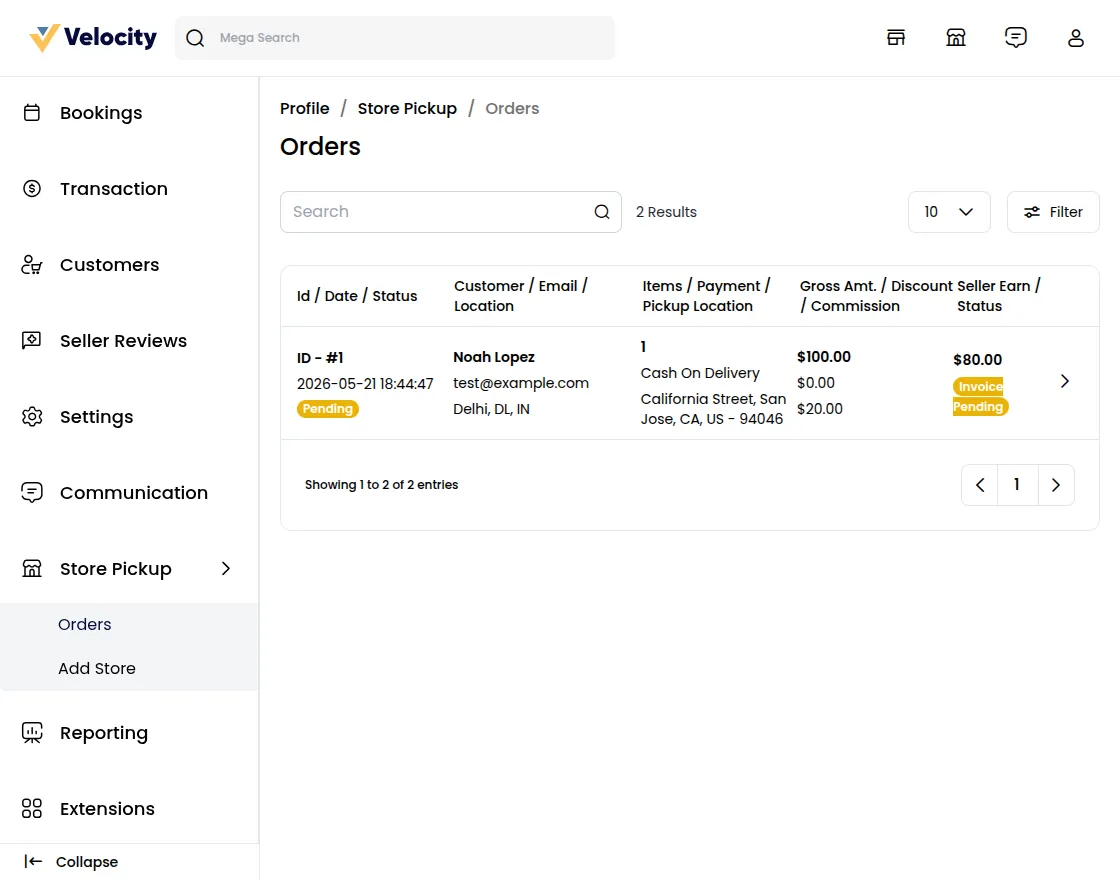This screenshot has height=880, width=1120.
Task: Click the Seller Reviews star icon
Action: [x=32, y=341]
